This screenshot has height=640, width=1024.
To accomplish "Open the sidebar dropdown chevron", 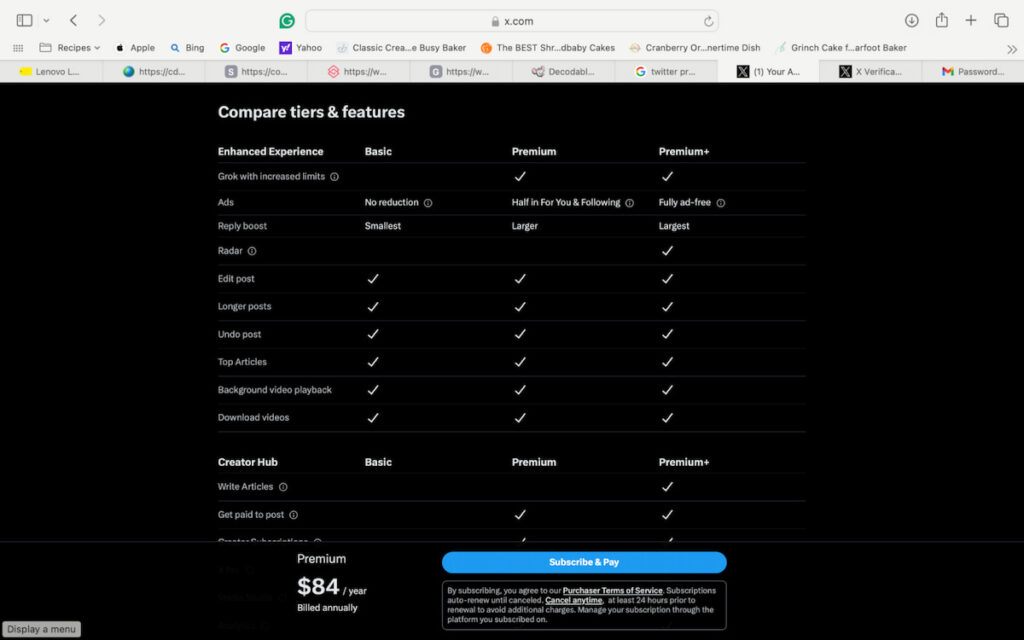I will [x=46, y=20].
